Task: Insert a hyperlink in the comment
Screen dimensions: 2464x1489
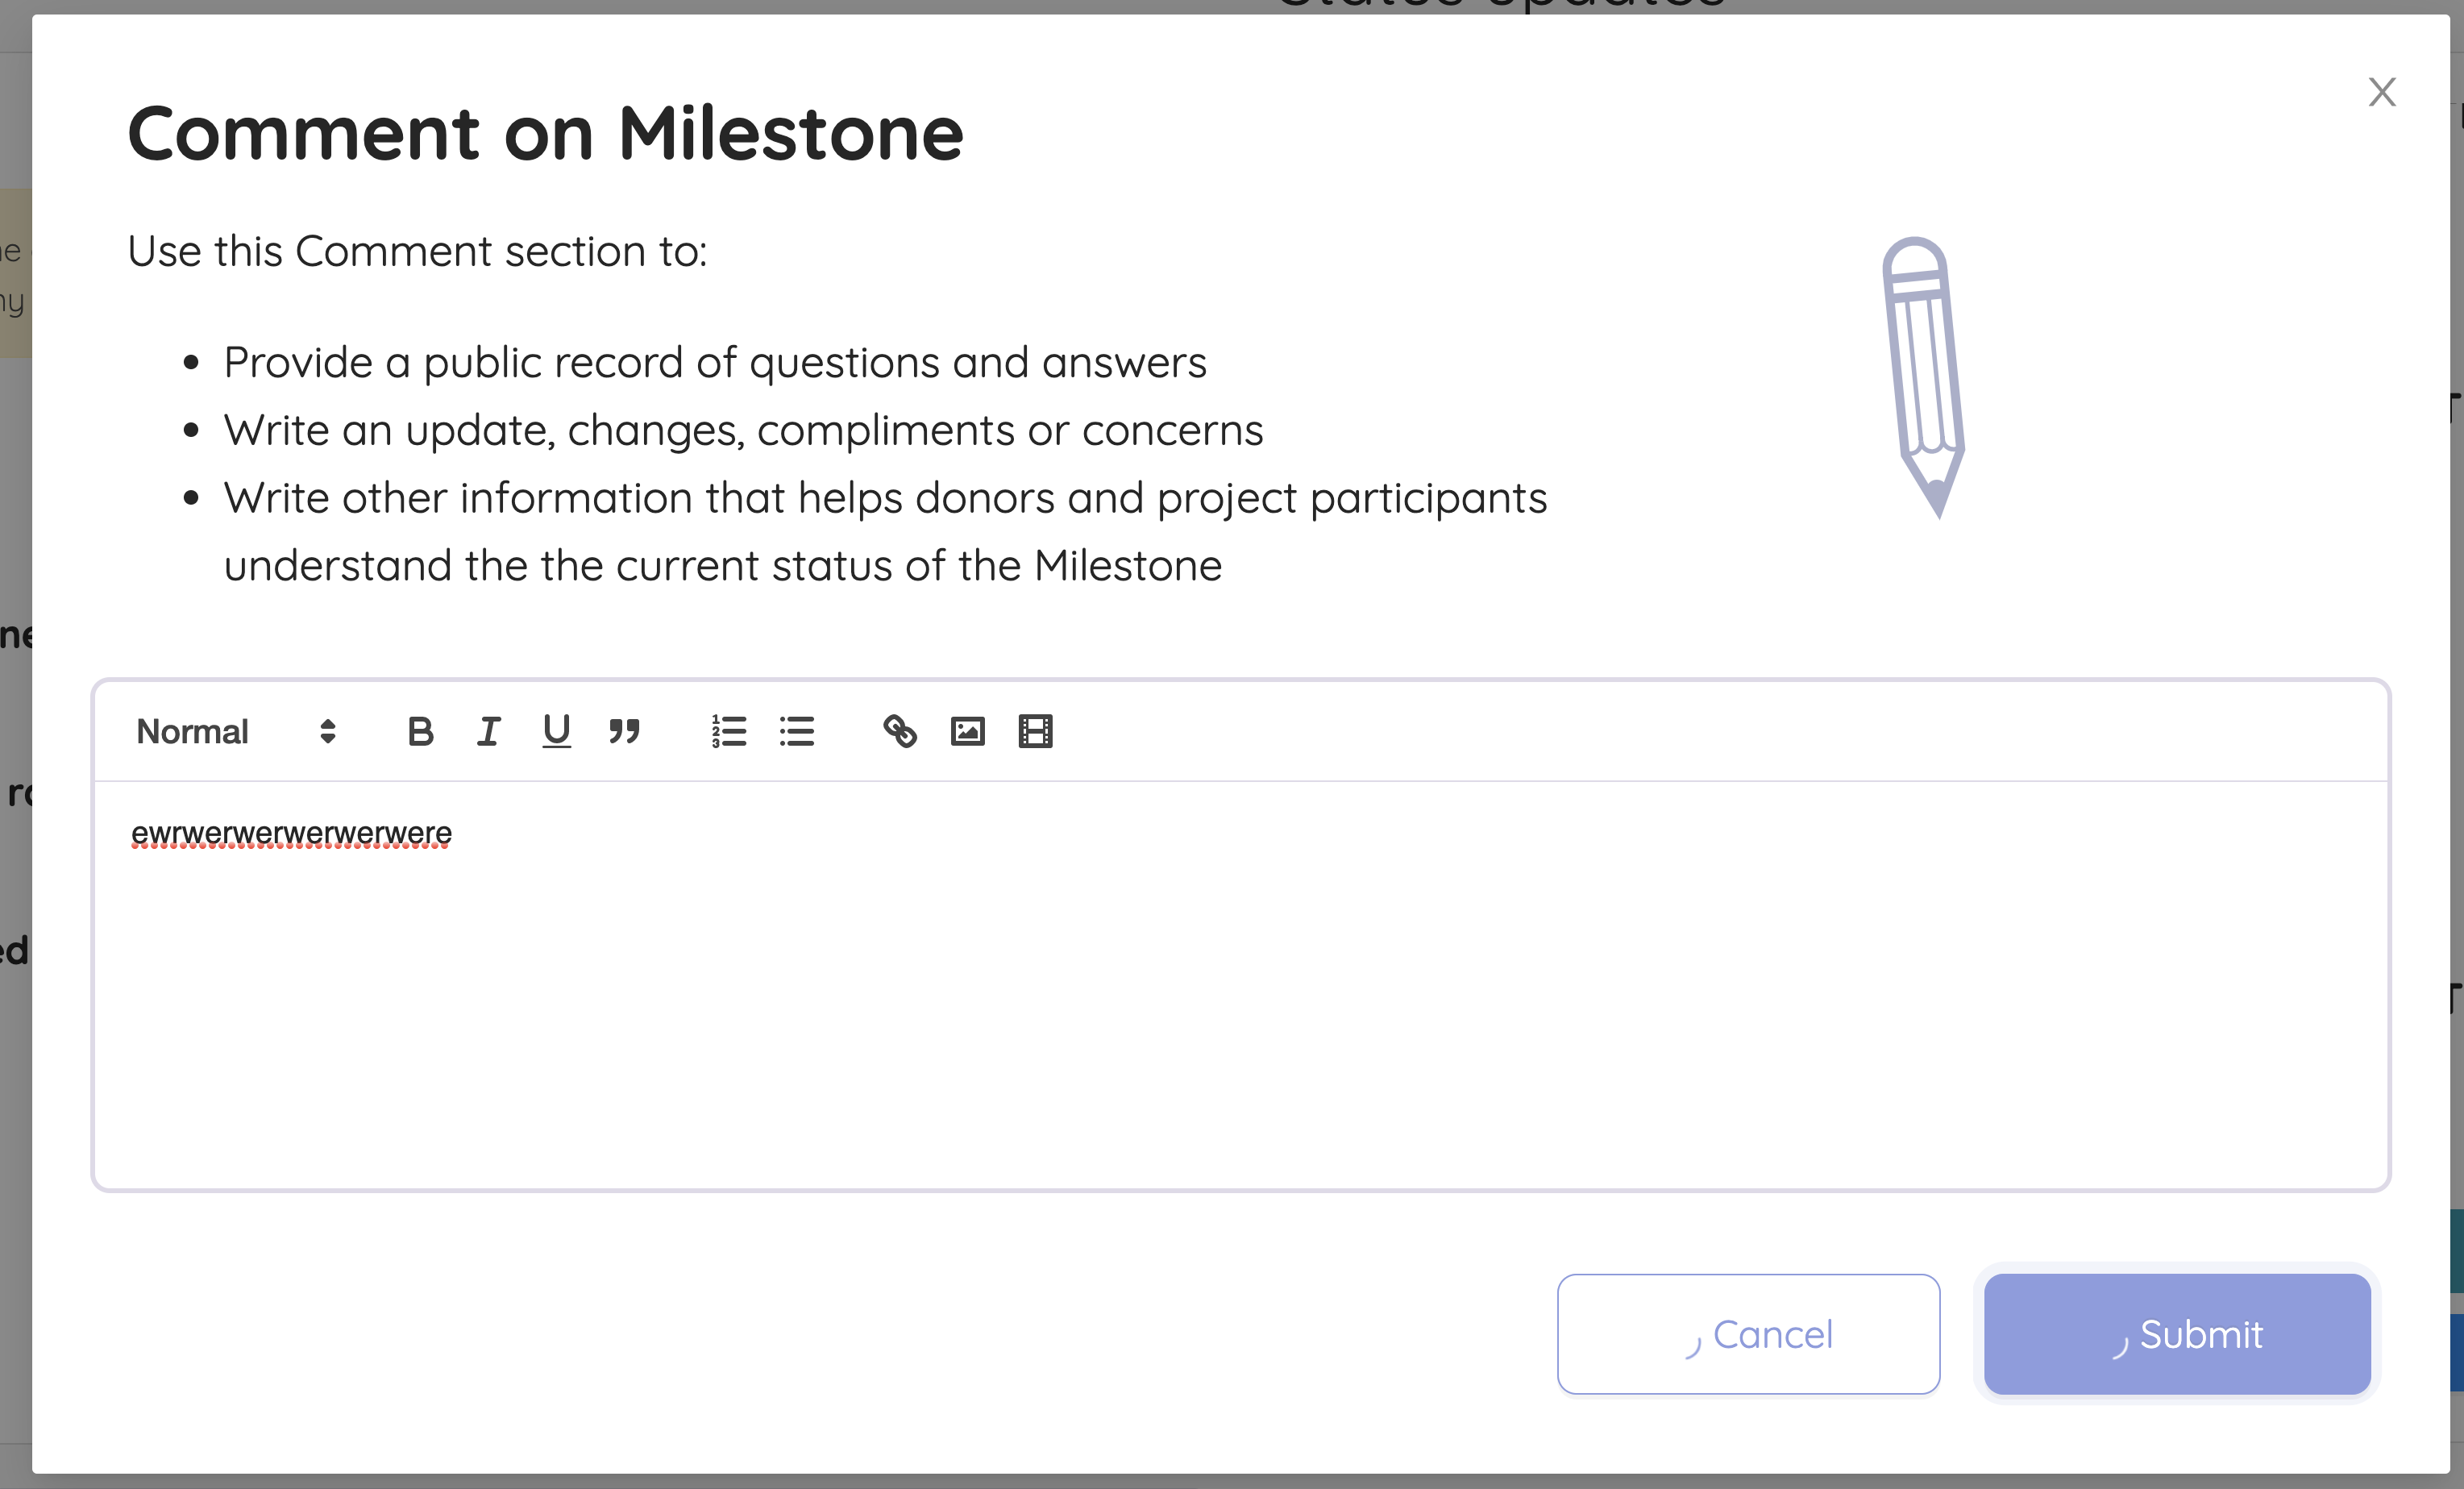Action: 900,732
